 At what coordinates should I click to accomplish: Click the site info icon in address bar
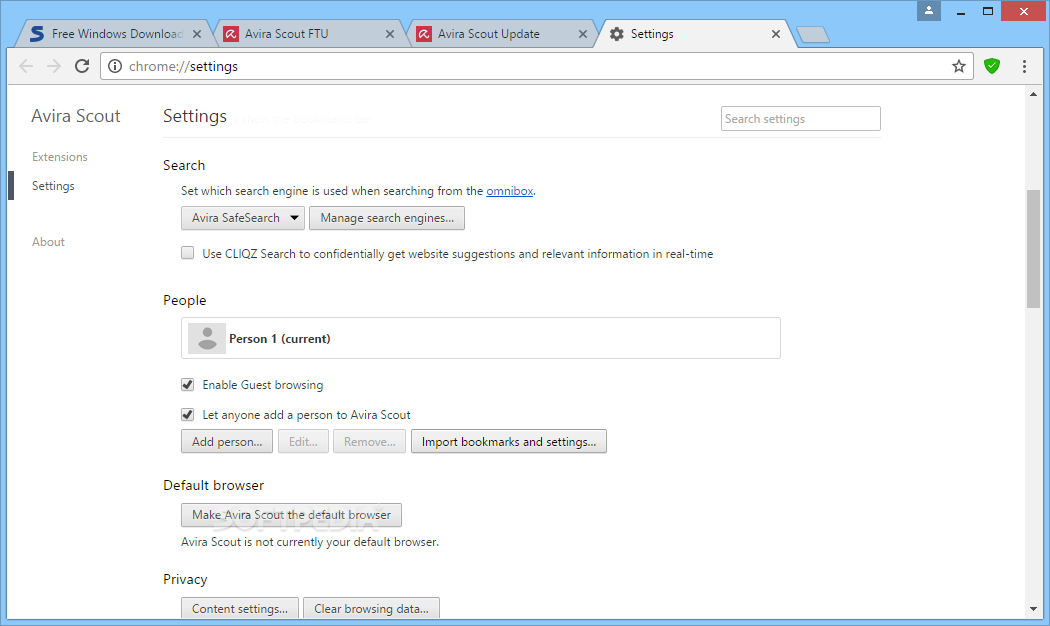(115, 66)
